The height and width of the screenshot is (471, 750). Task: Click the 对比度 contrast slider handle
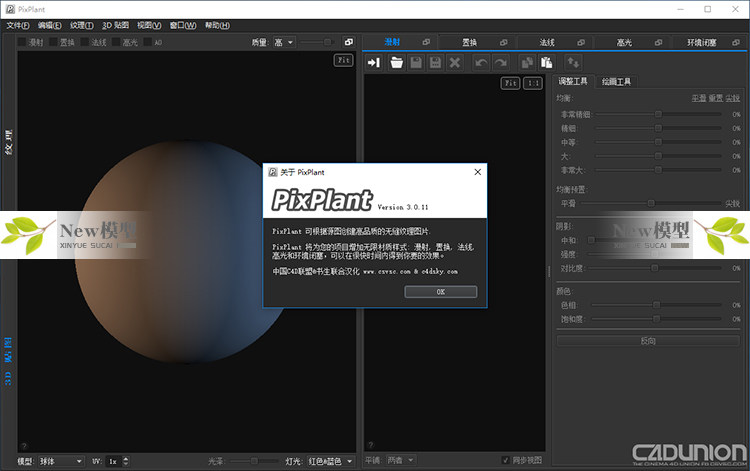click(654, 268)
